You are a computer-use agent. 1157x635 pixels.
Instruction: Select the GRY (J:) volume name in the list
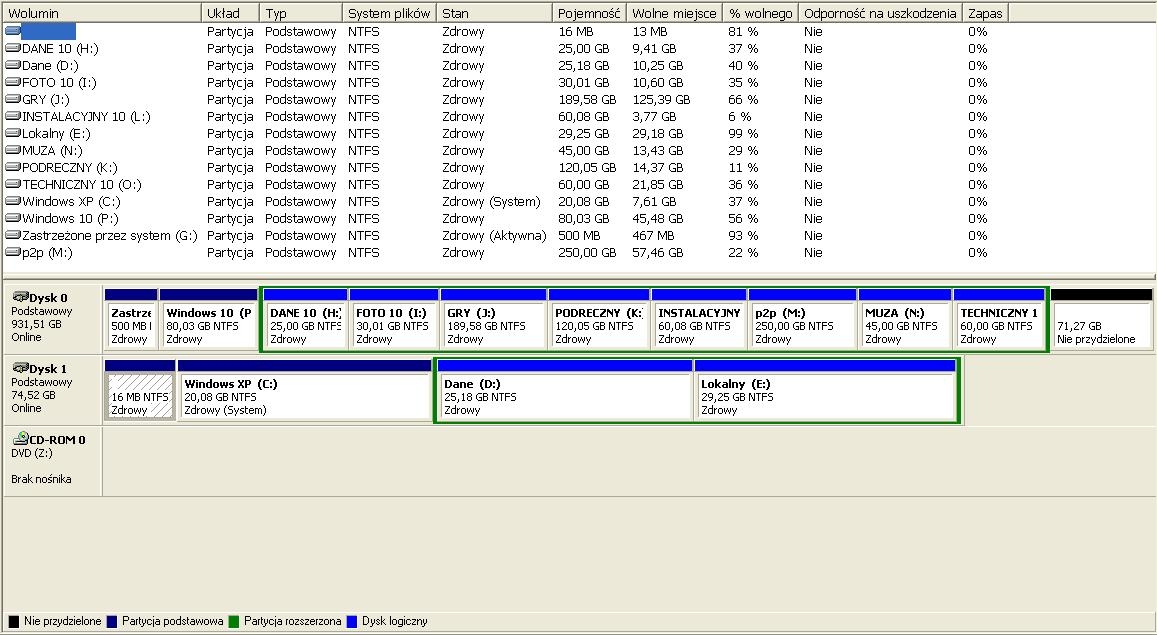pyautogui.click(x=45, y=100)
